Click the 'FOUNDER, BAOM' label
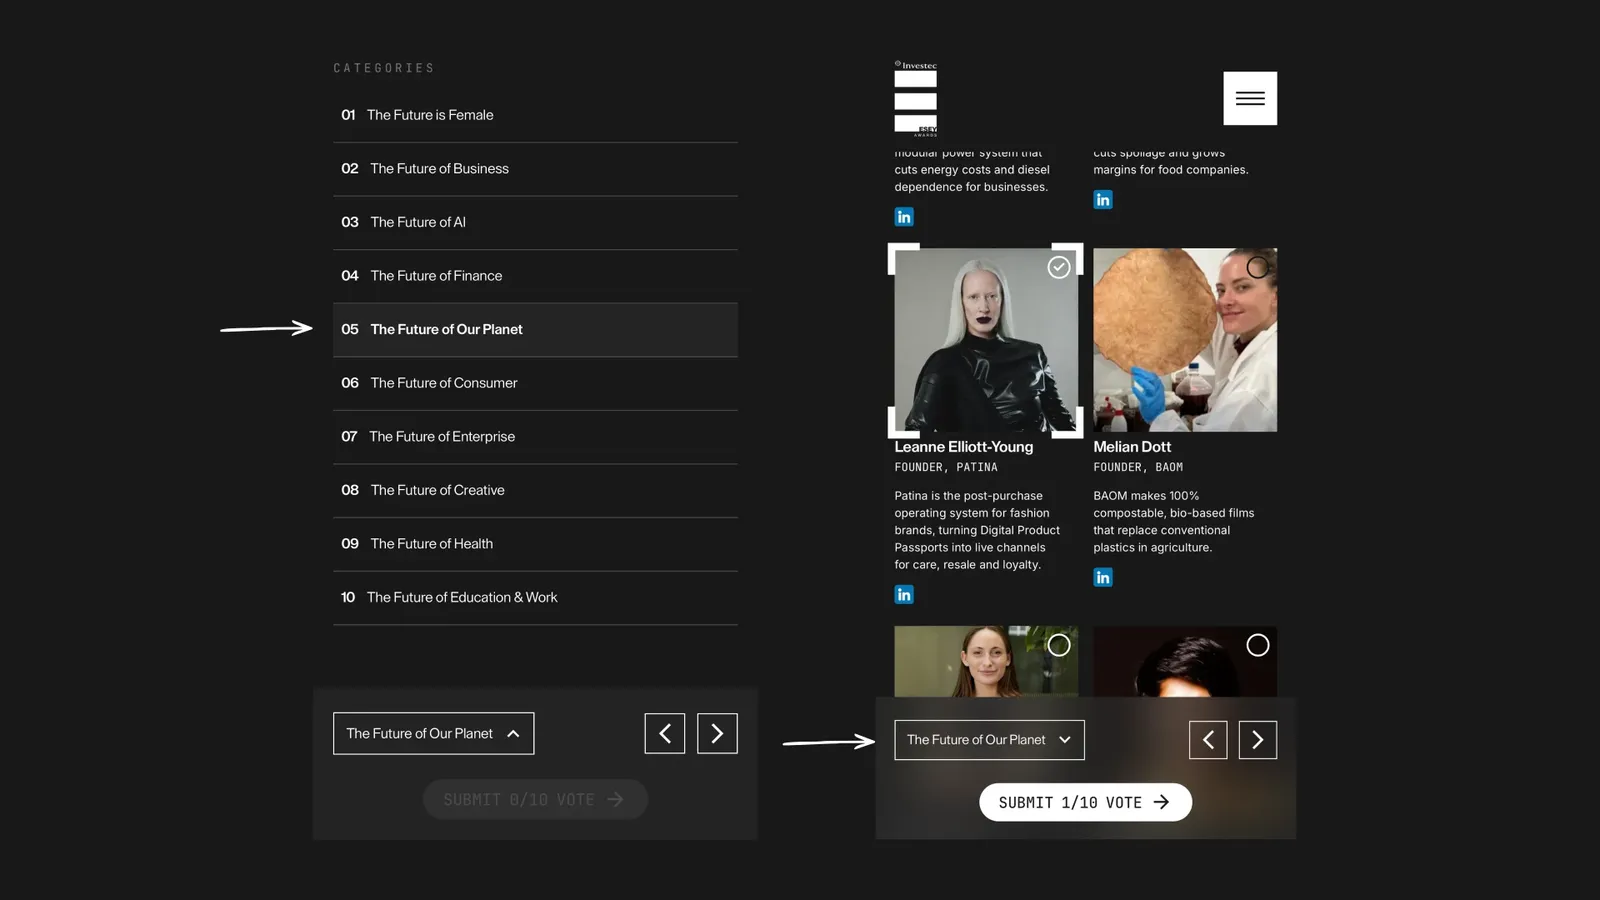This screenshot has width=1600, height=900. [x=1138, y=467]
